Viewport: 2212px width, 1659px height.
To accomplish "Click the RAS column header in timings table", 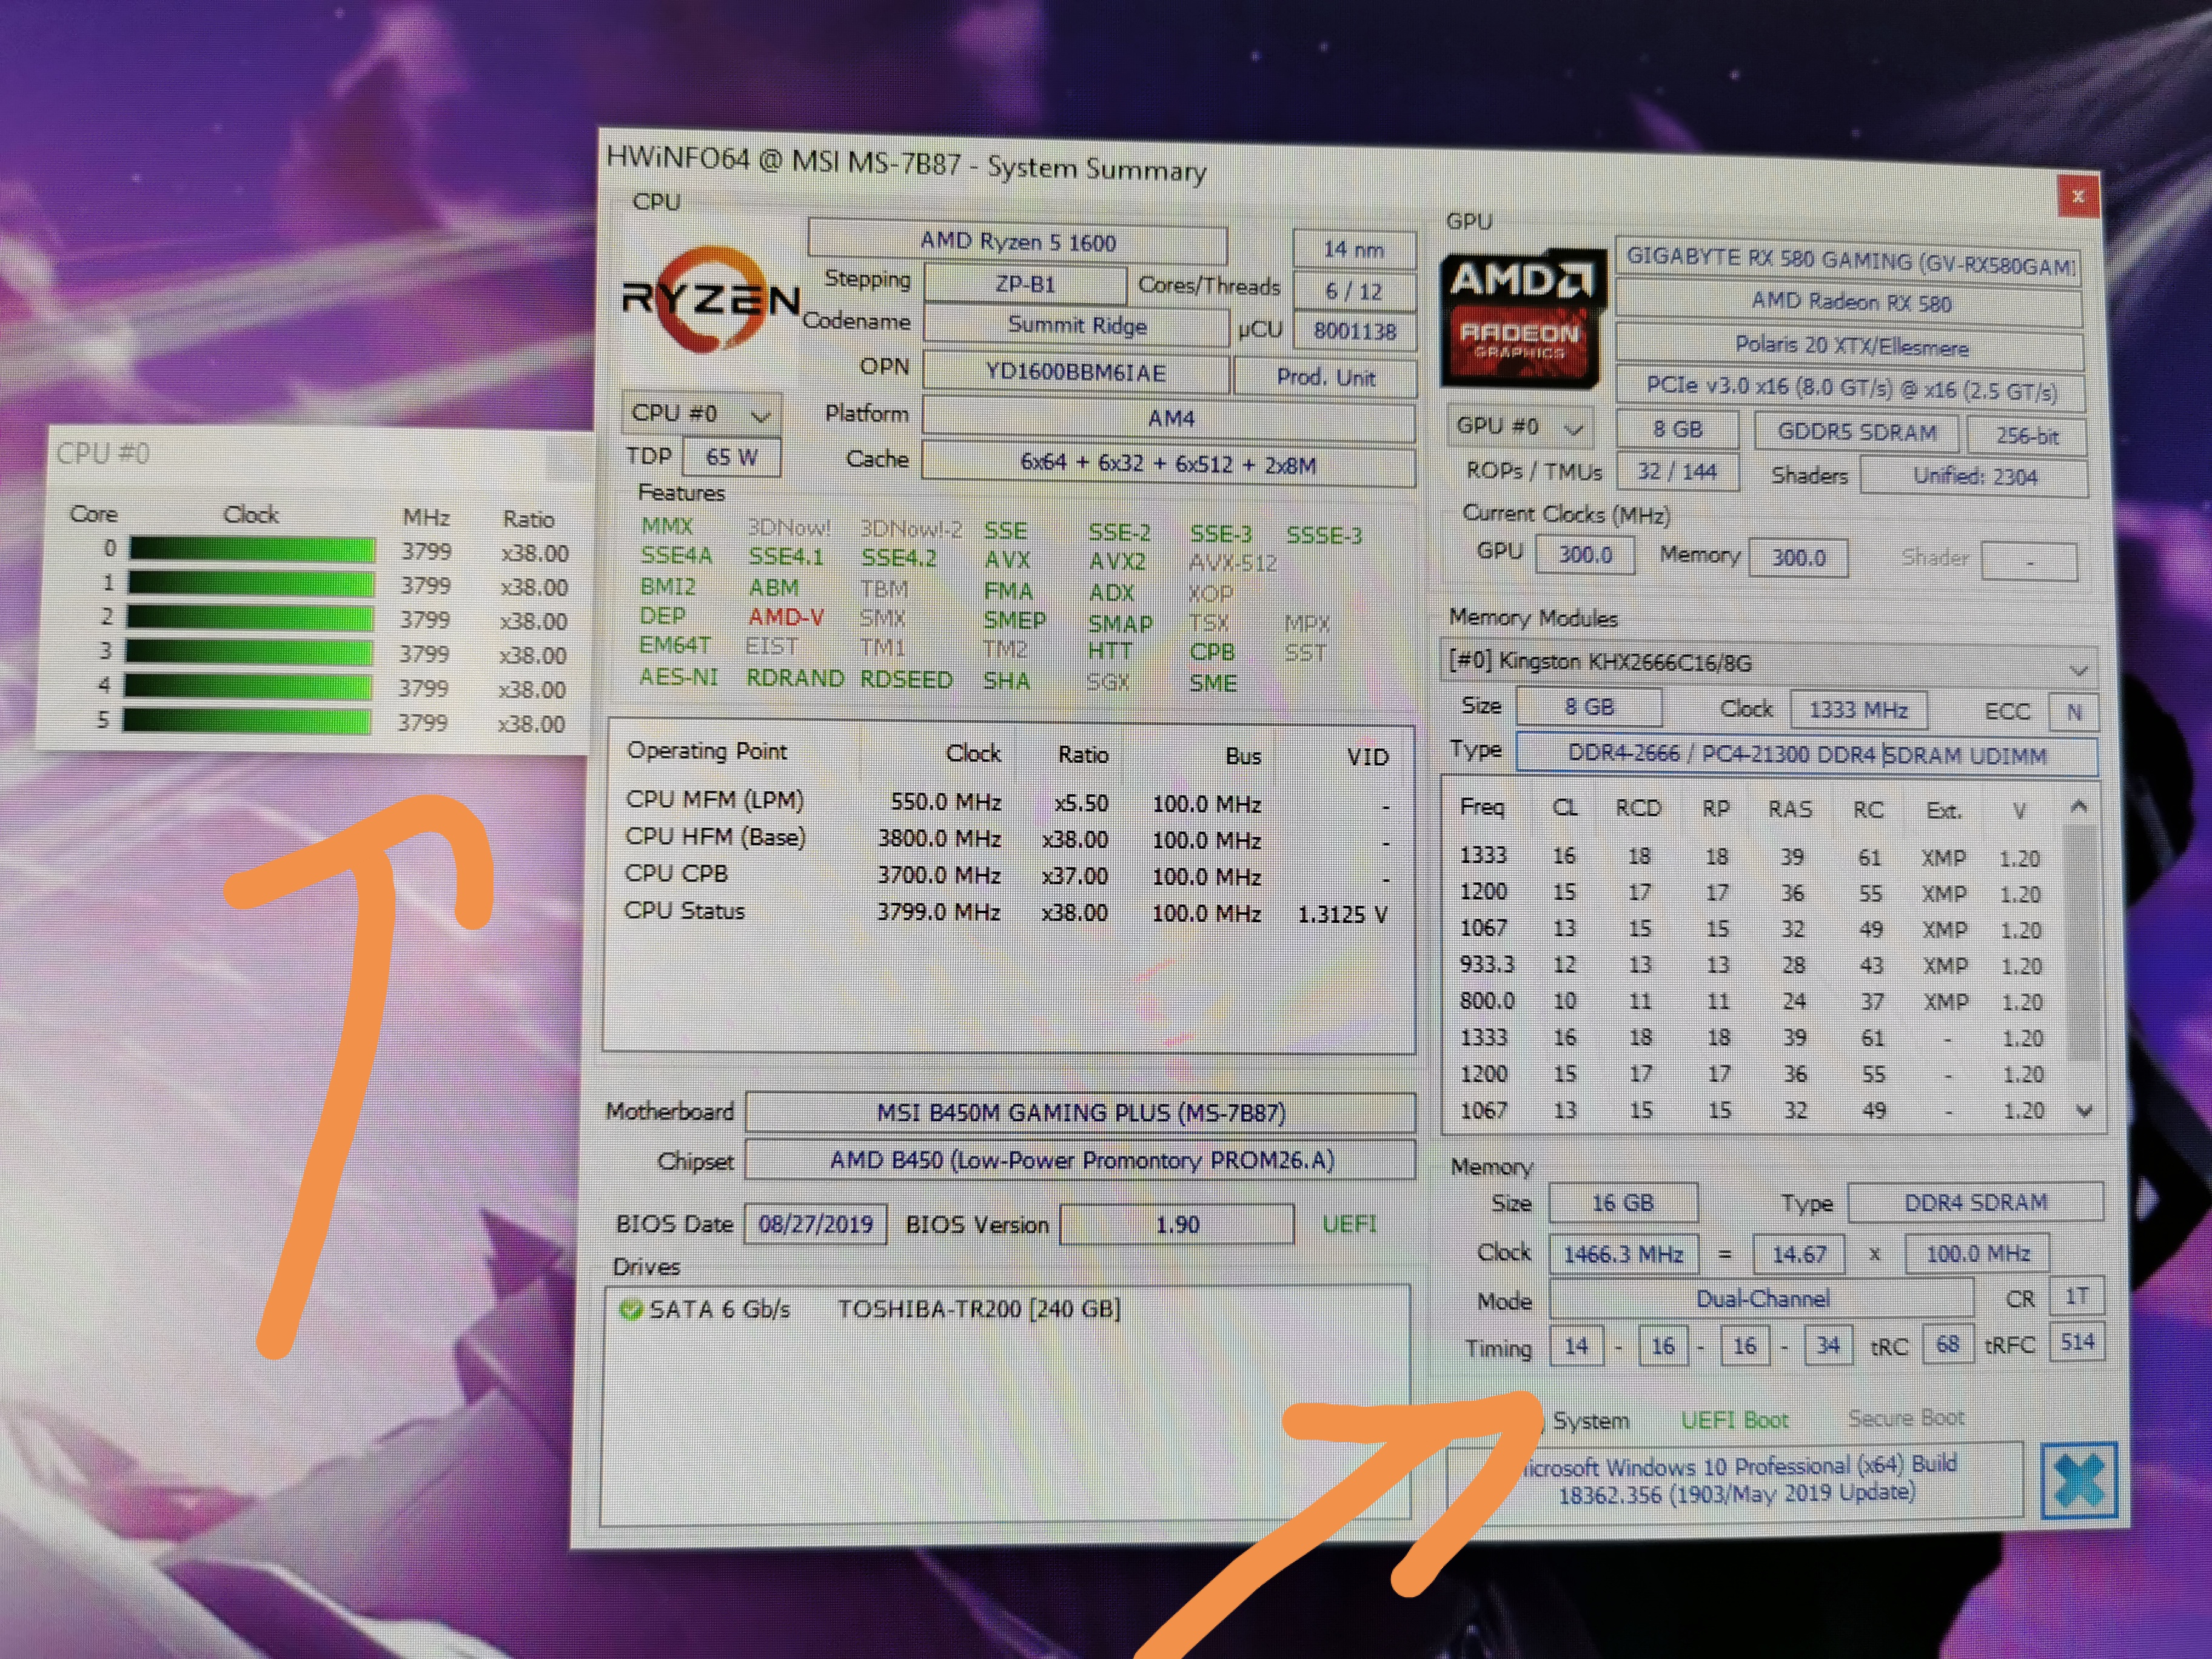I will pyautogui.click(x=1790, y=808).
